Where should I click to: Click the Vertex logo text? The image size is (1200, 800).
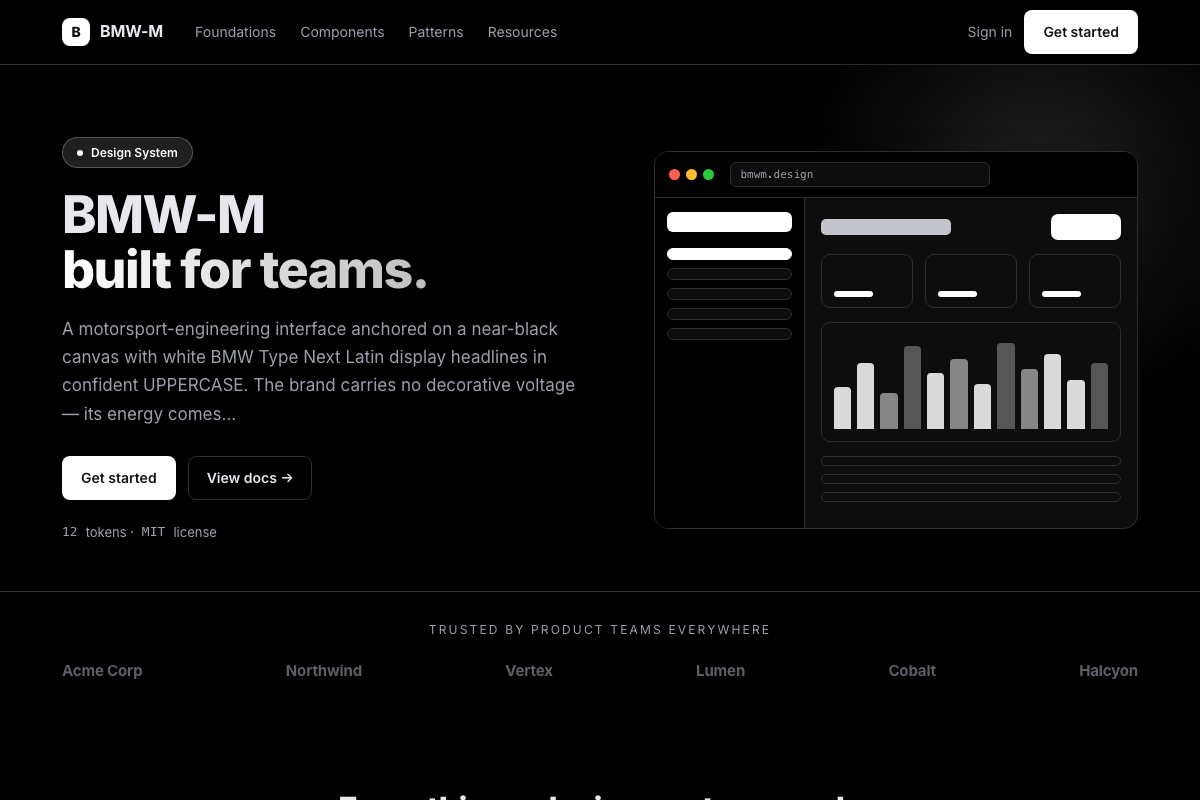click(529, 671)
